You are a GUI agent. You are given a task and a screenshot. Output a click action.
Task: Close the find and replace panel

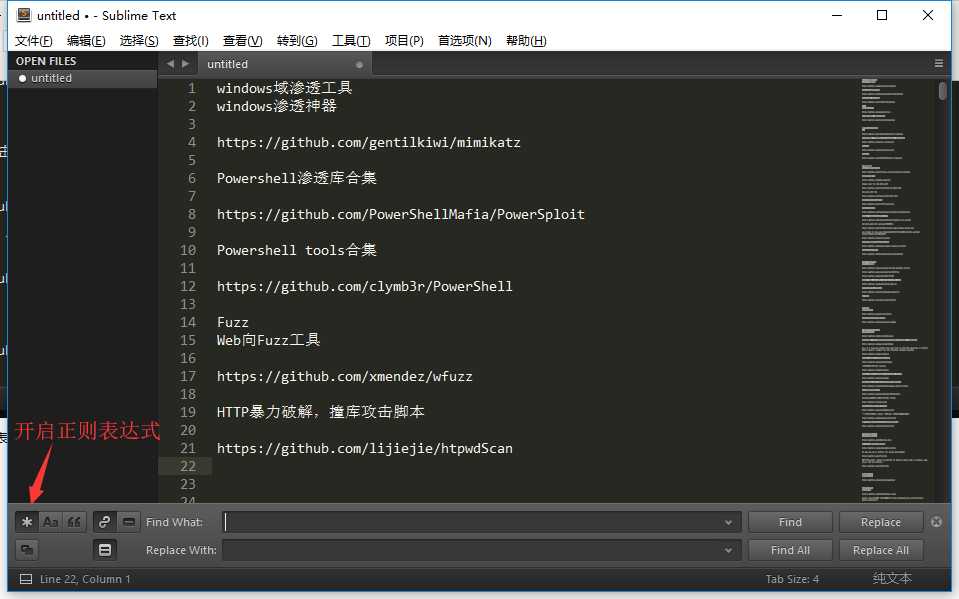tap(936, 521)
